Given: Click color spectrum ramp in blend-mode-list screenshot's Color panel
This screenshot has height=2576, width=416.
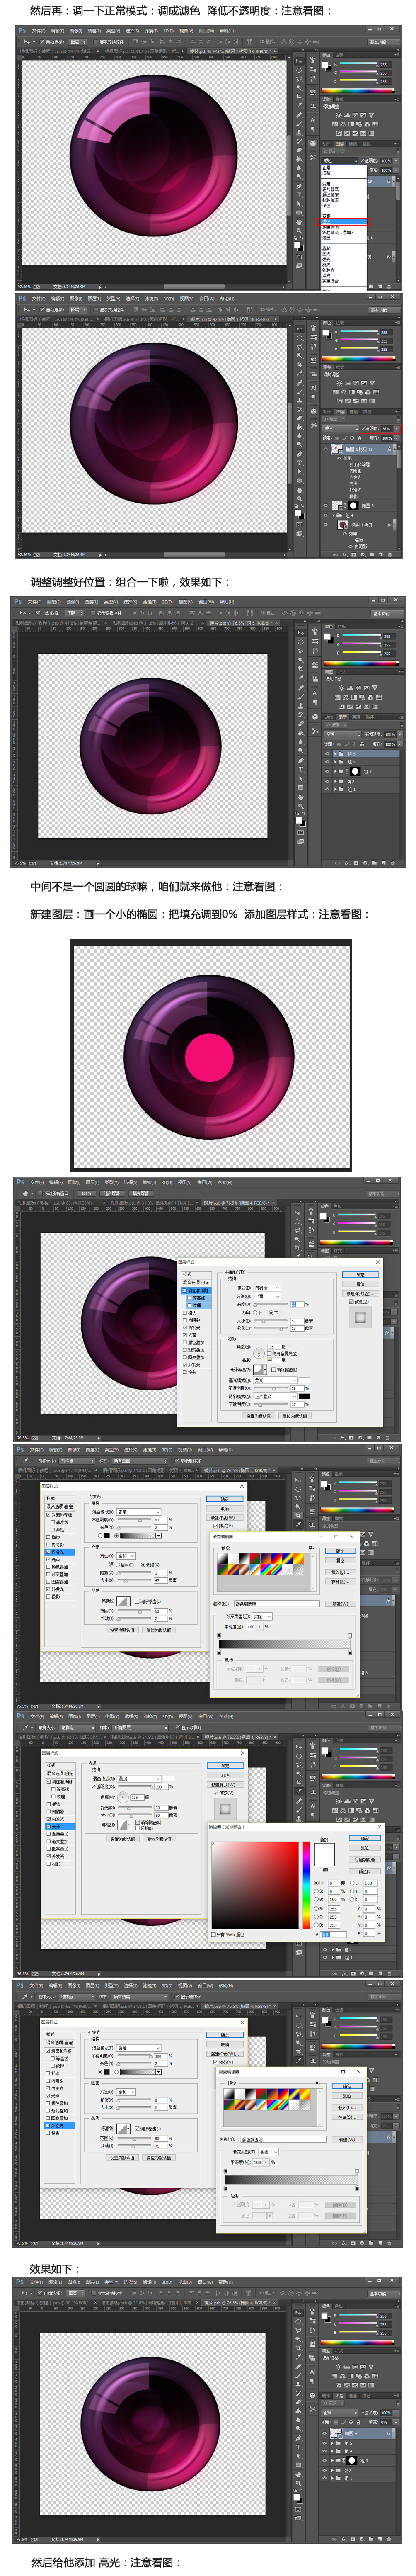Looking at the screenshot, I should tap(358, 91).
